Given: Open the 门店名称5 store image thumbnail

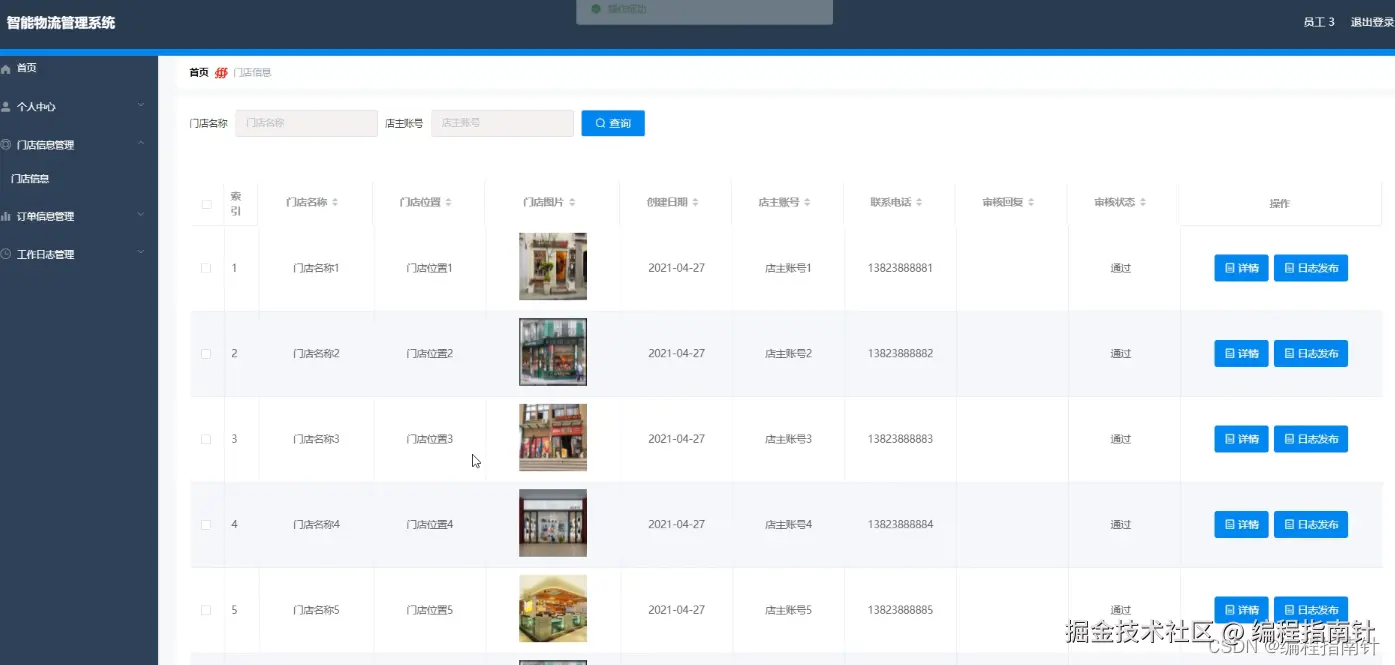Looking at the screenshot, I should pyautogui.click(x=553, y=609).
